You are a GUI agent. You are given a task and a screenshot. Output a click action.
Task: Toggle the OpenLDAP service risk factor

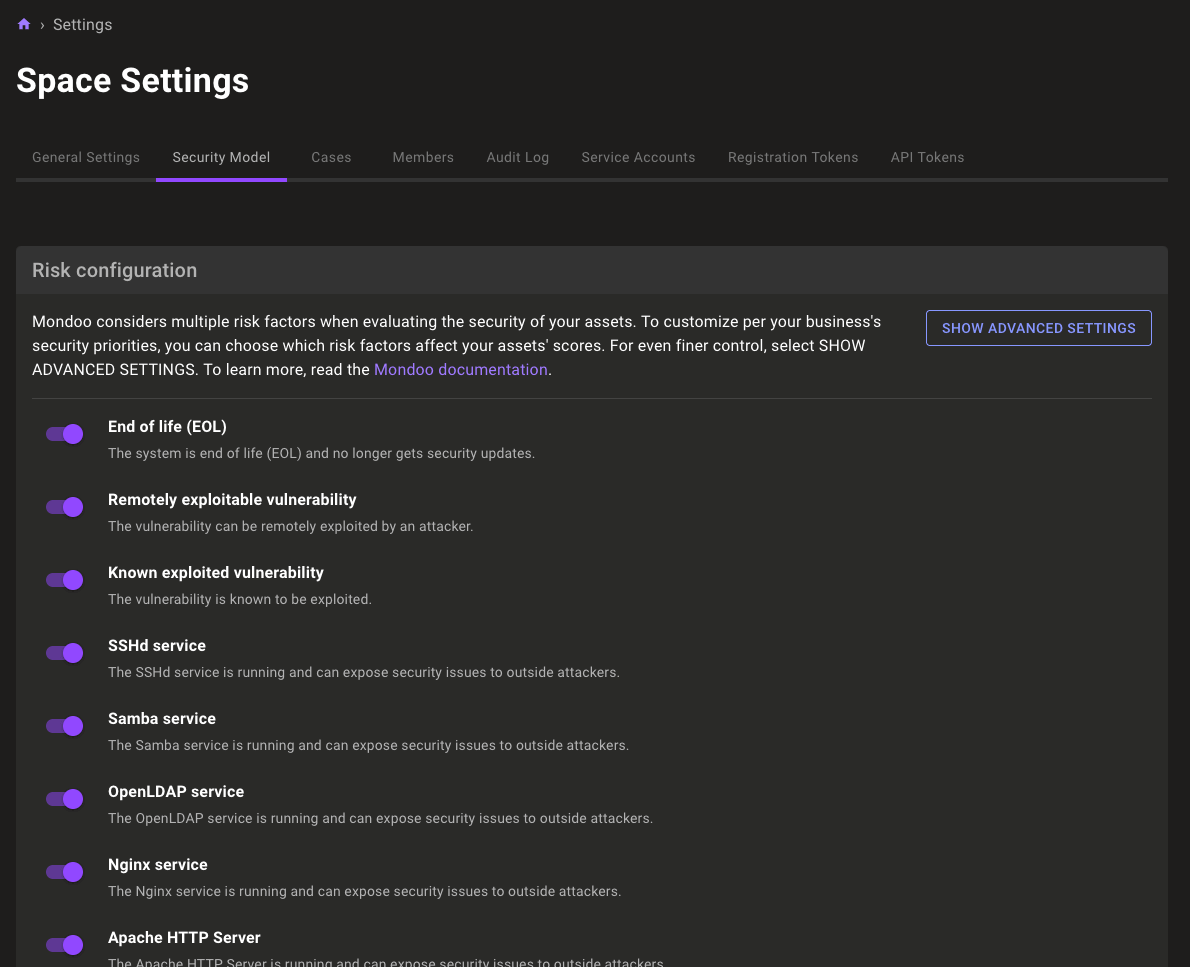[x=65, y=799]
